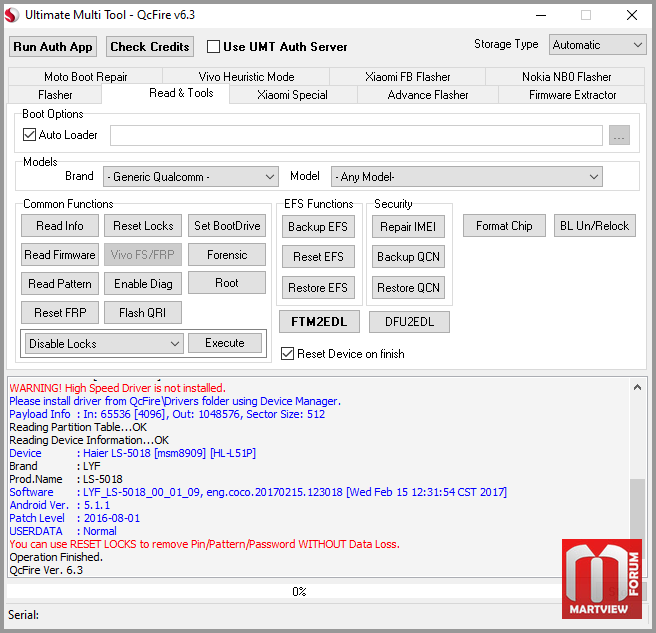Viewport: 656px width, 633px height.
Task: Open the Storage Type dropdown
Action: point(597,45)
